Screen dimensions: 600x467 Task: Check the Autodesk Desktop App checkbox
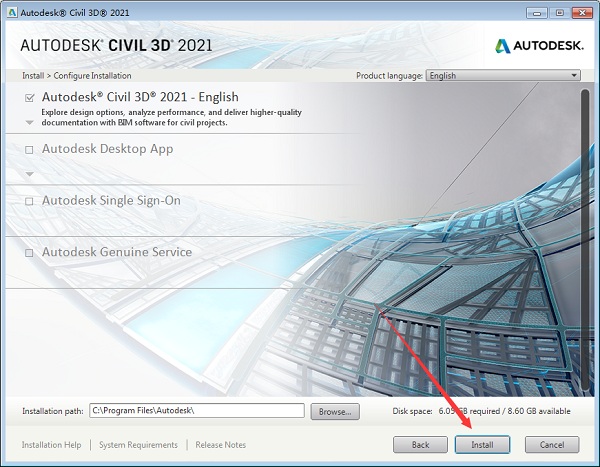click(29, 150)
